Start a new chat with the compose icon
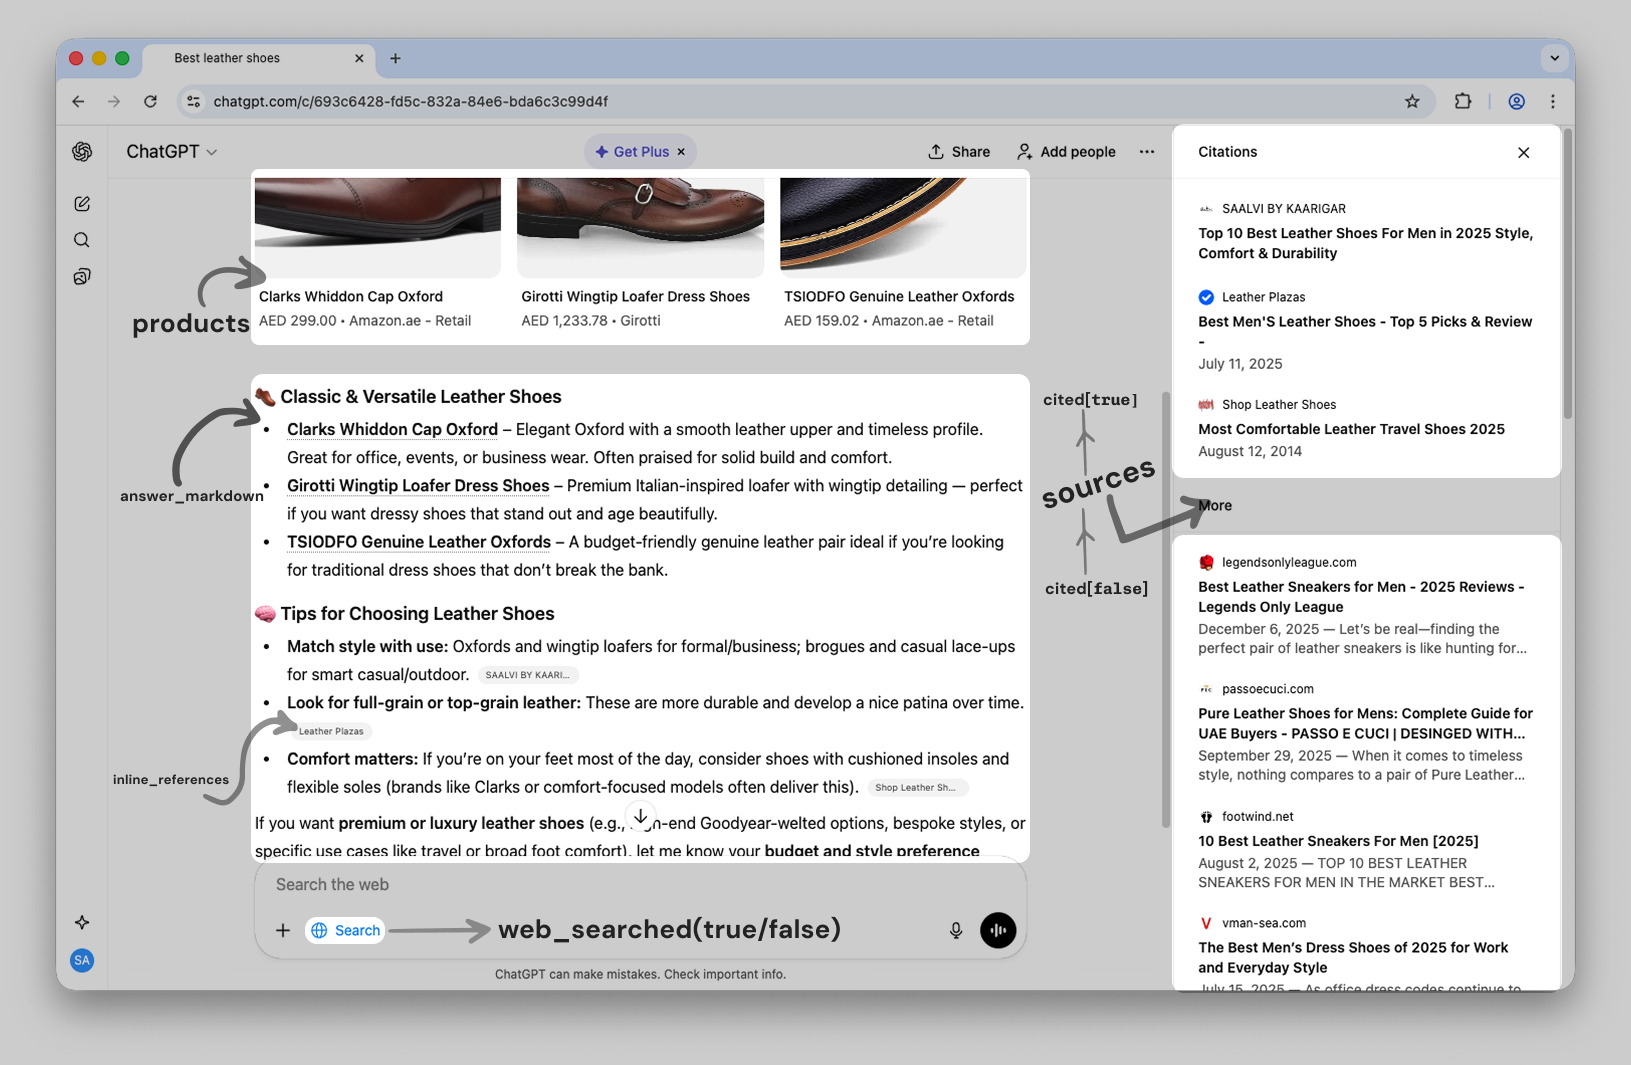Screen dimensions: 1631x1065 coord(81,203)
